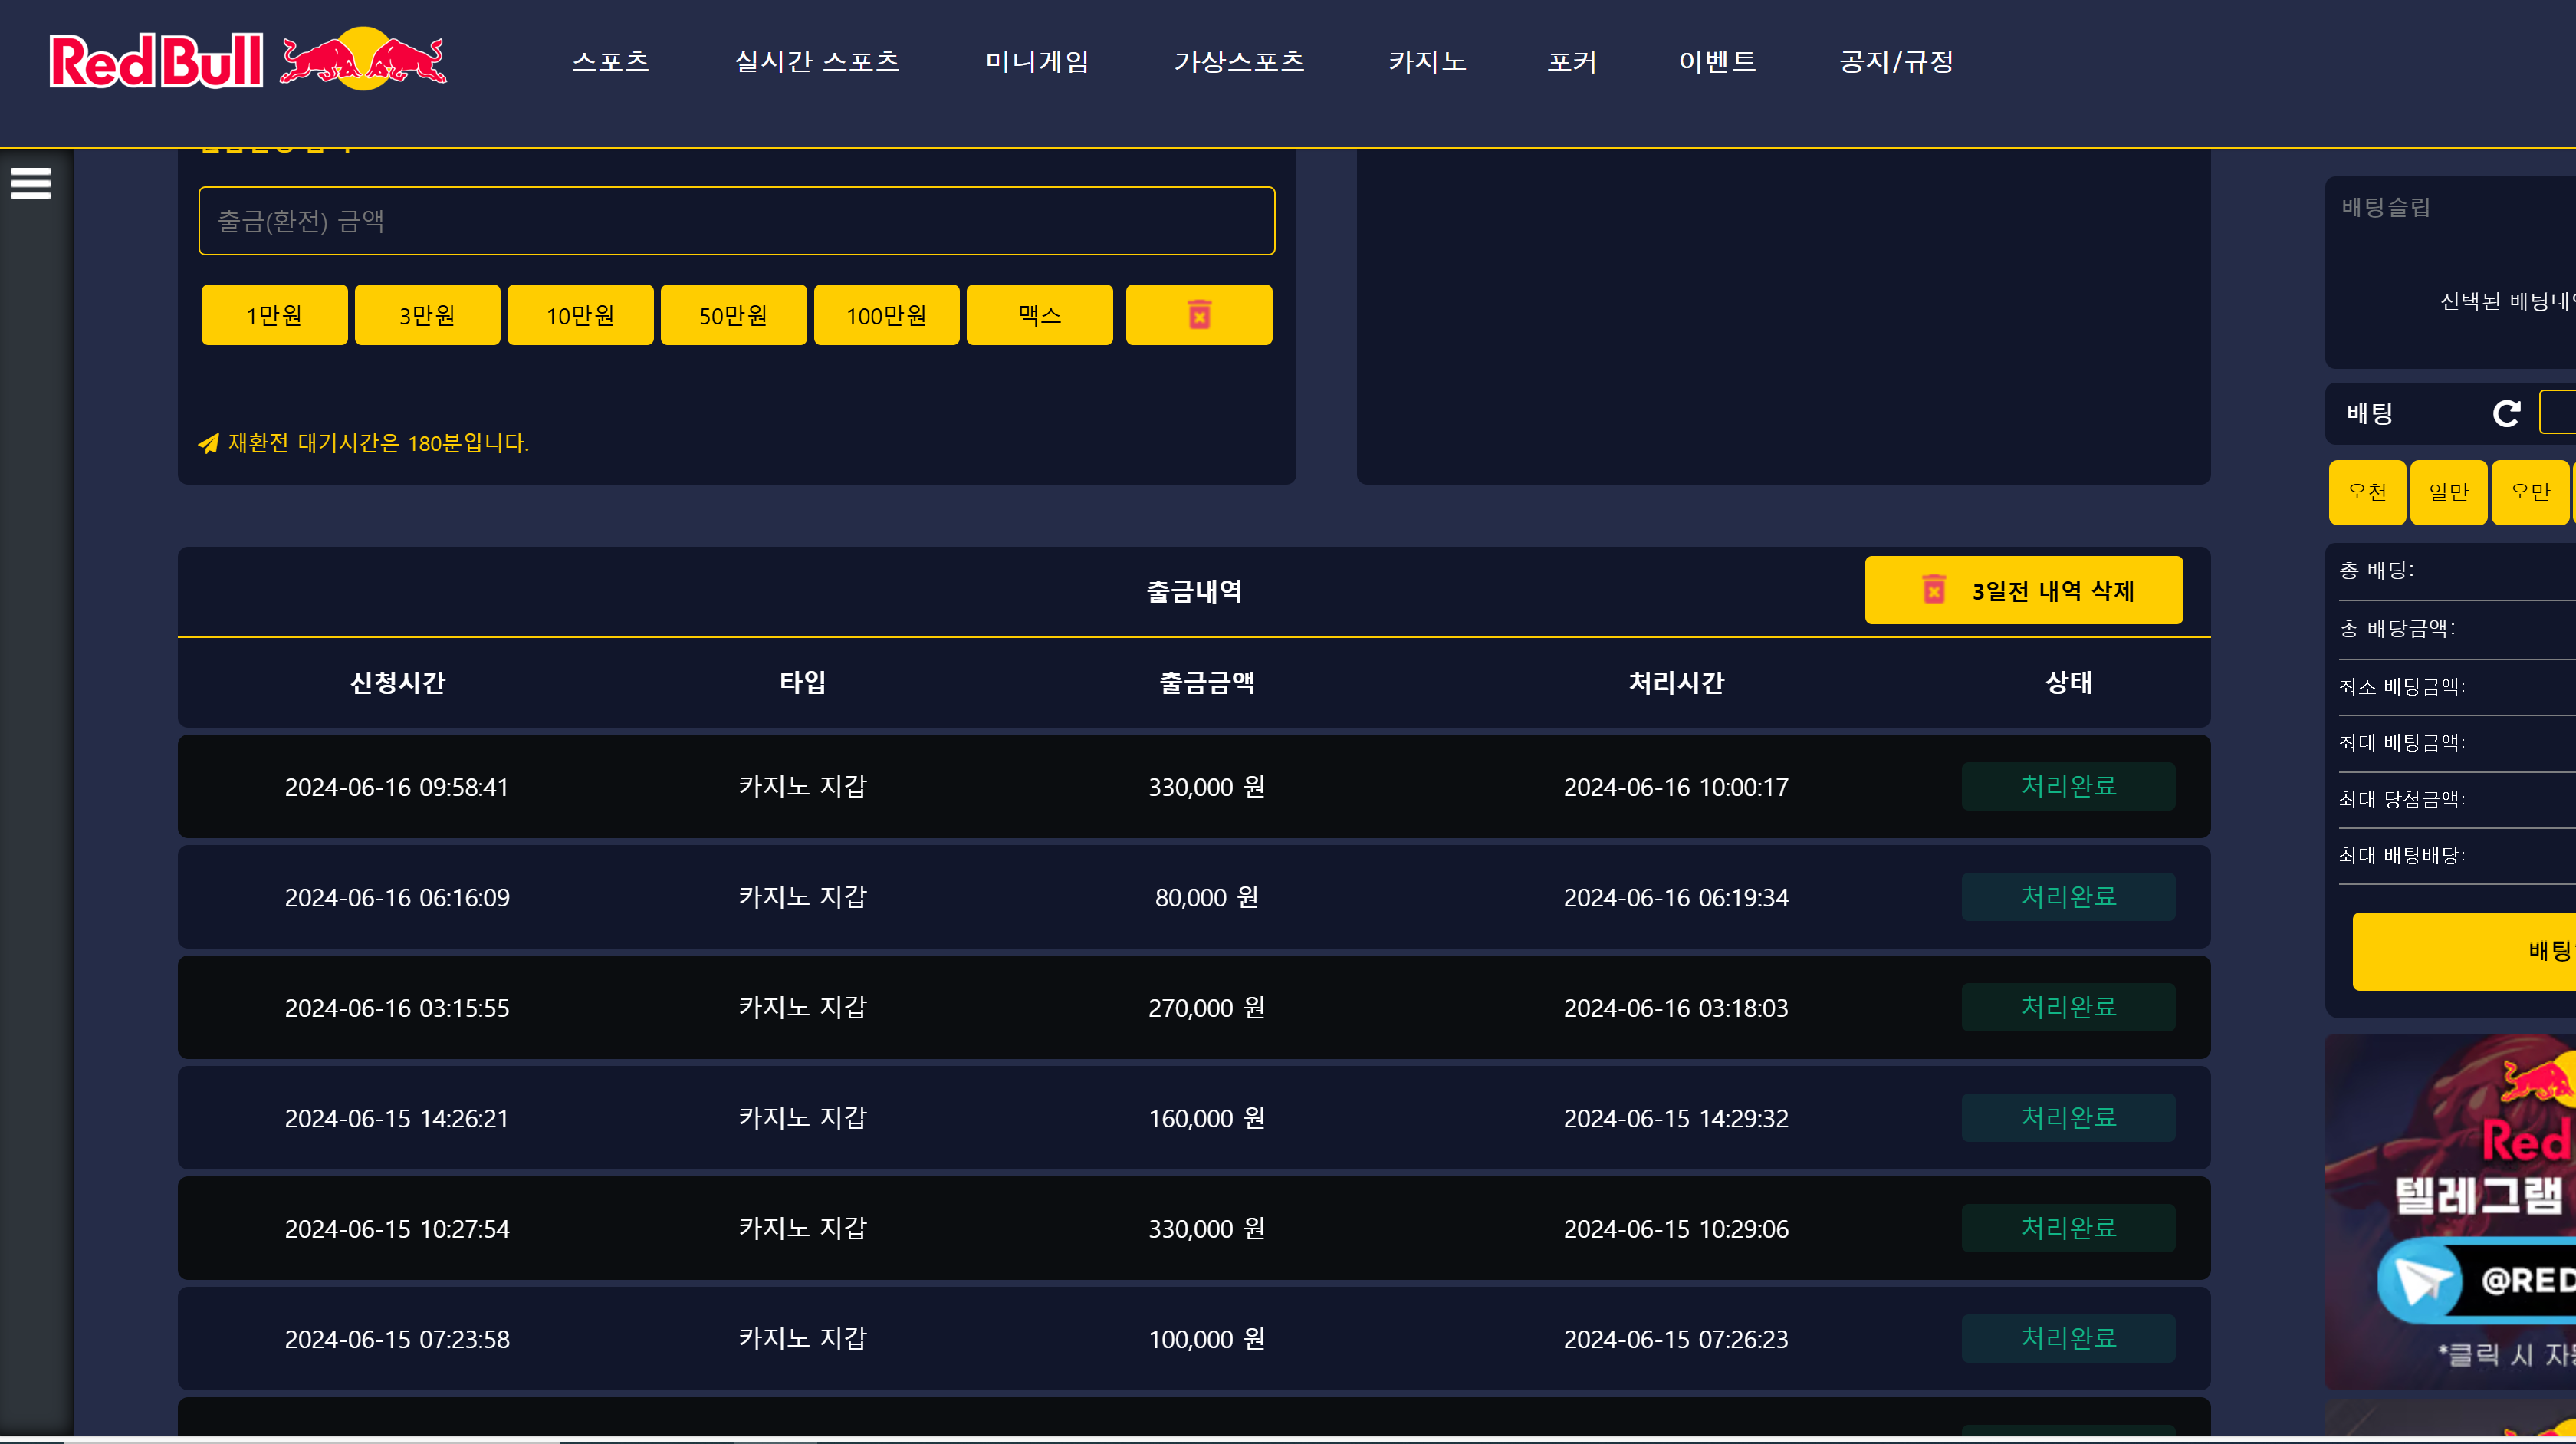Viewport: 2576px width, 1444px height.
Task: Select the 50만원 amount button
Action: (733, 315)
